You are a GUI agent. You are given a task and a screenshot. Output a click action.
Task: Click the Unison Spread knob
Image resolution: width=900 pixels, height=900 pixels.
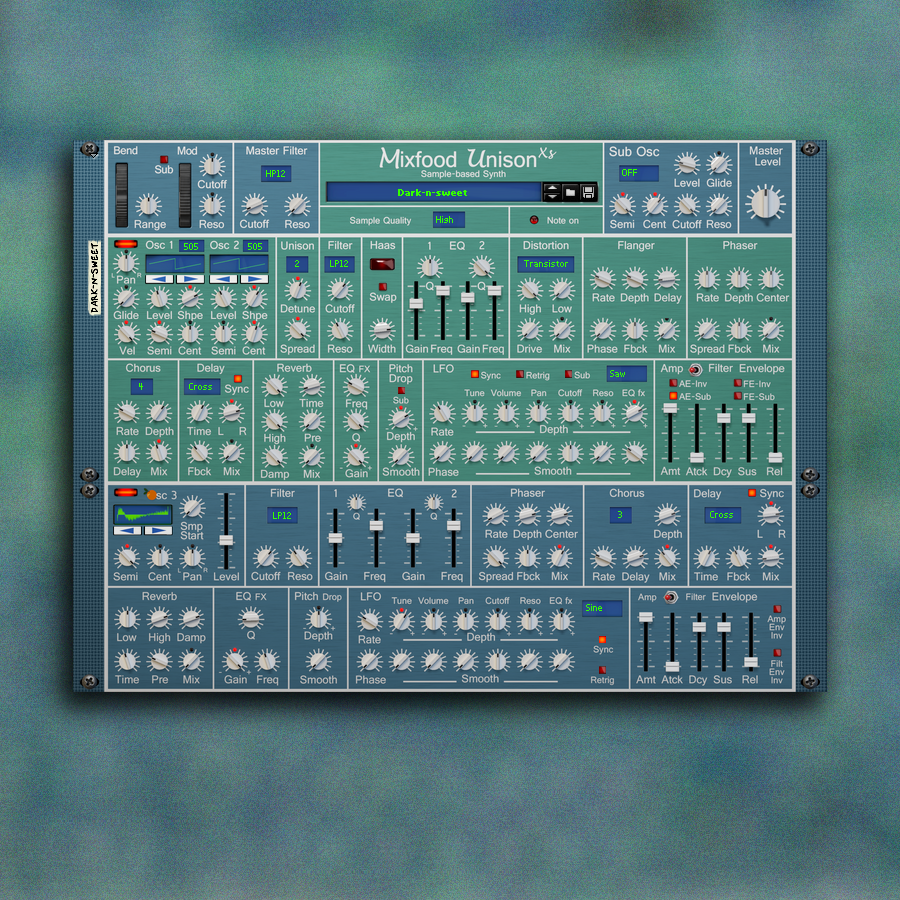297,331
